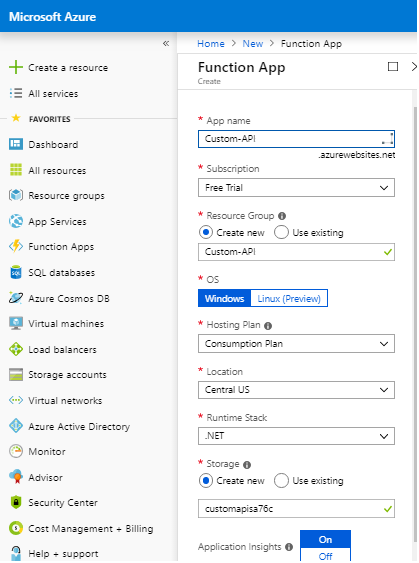Go to the Home breadcrumb link

pos(211,44)
